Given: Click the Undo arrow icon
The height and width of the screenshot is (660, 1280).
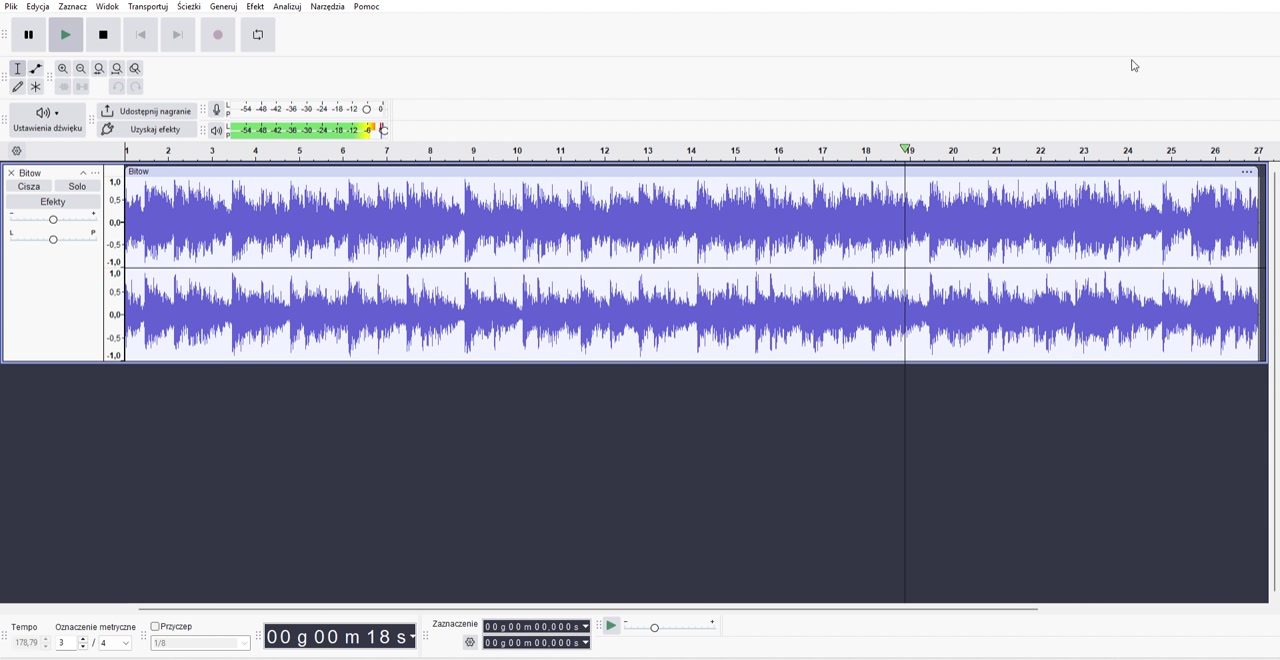Looking at the screenshot, I should tap(117, 87).
